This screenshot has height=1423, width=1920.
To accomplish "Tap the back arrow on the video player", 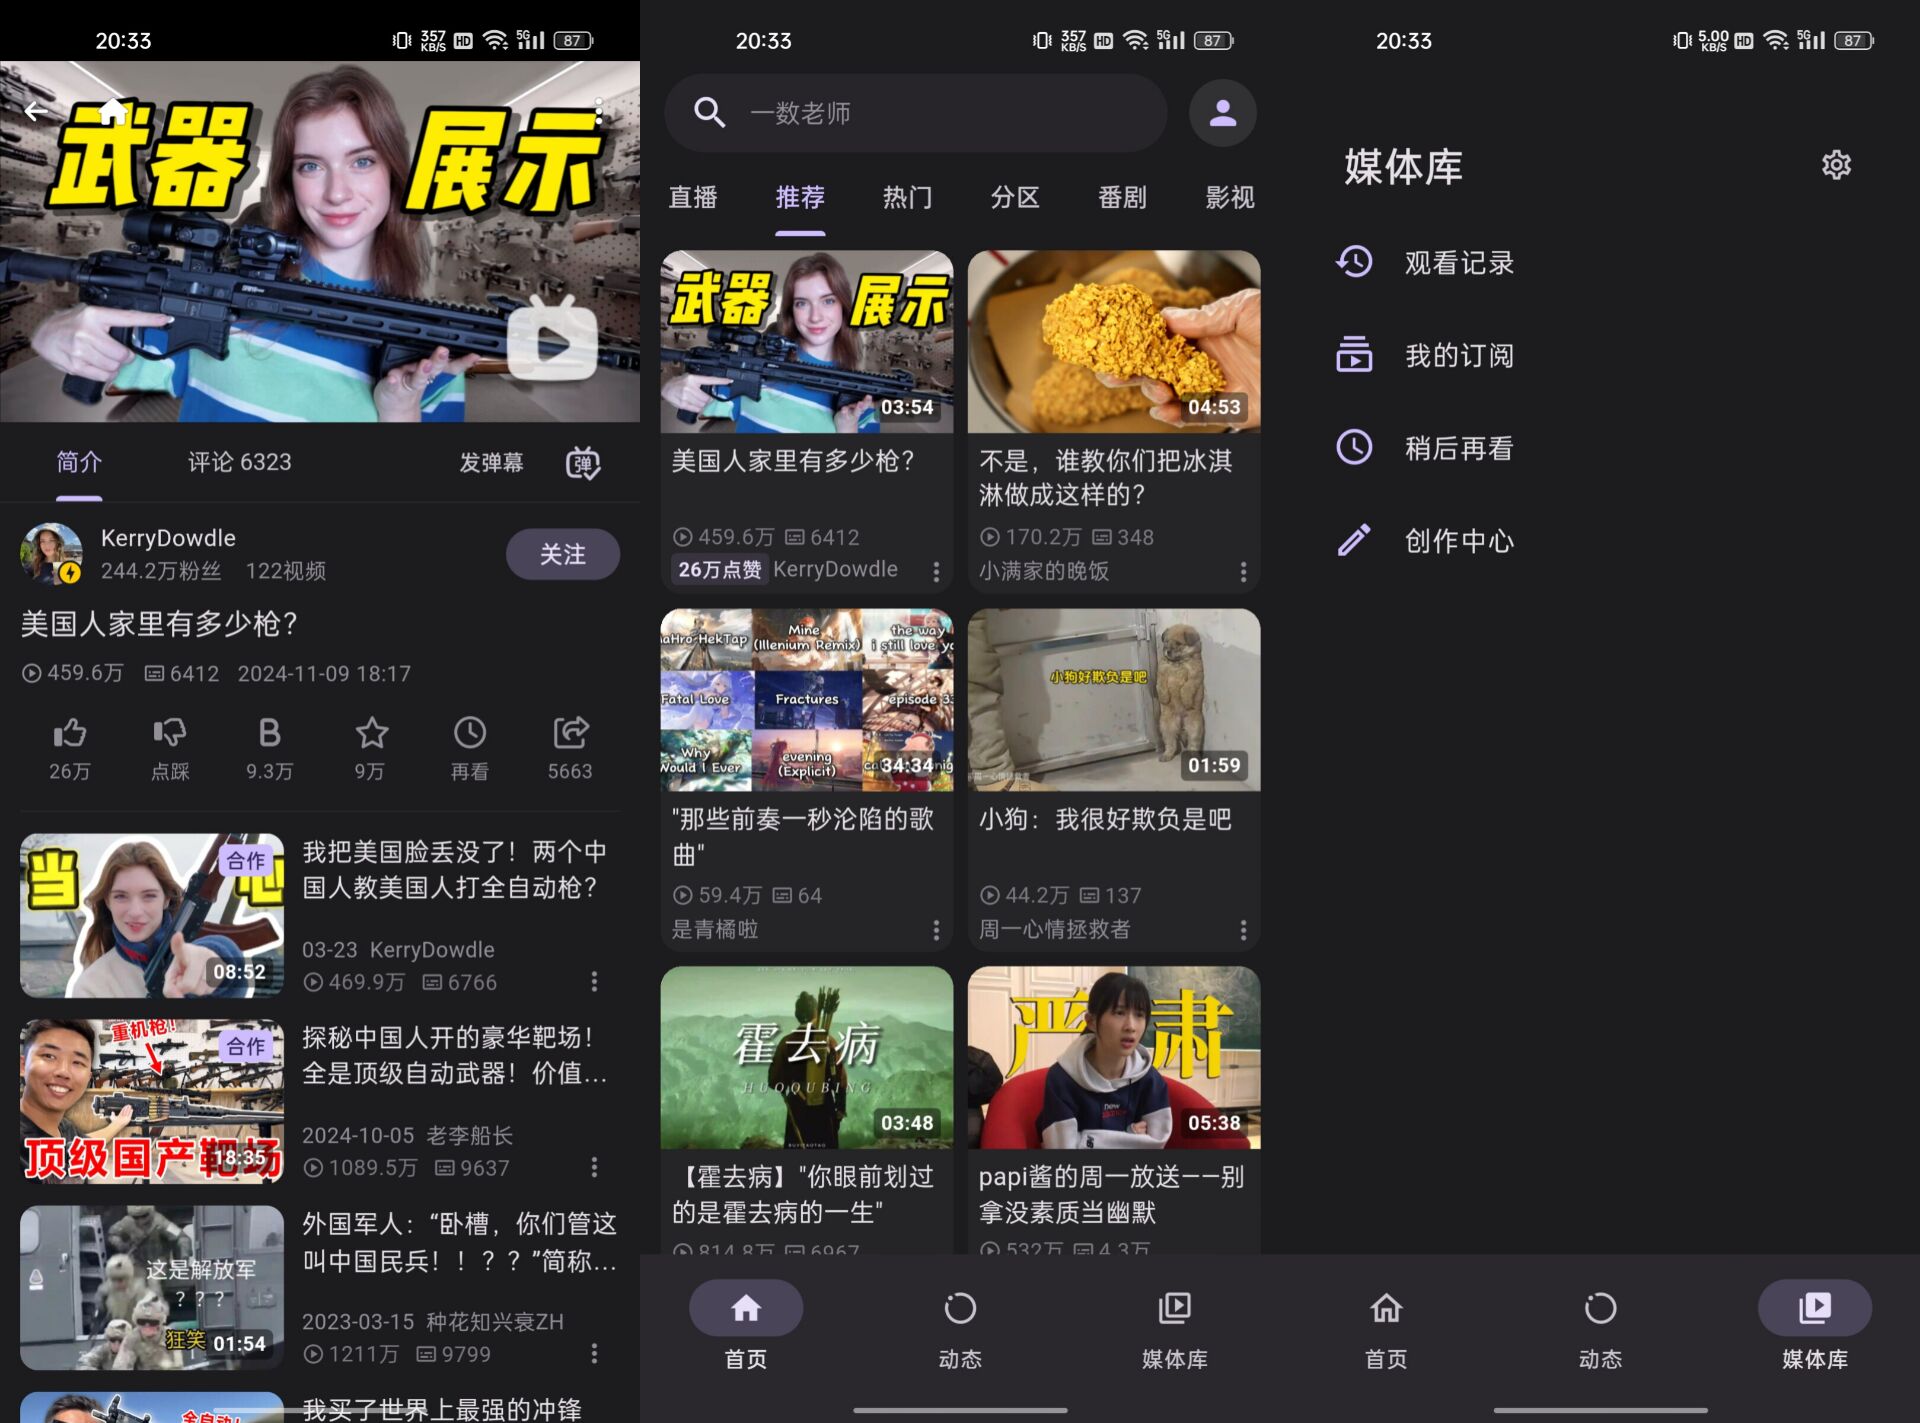I will click(x=36, y=111).
